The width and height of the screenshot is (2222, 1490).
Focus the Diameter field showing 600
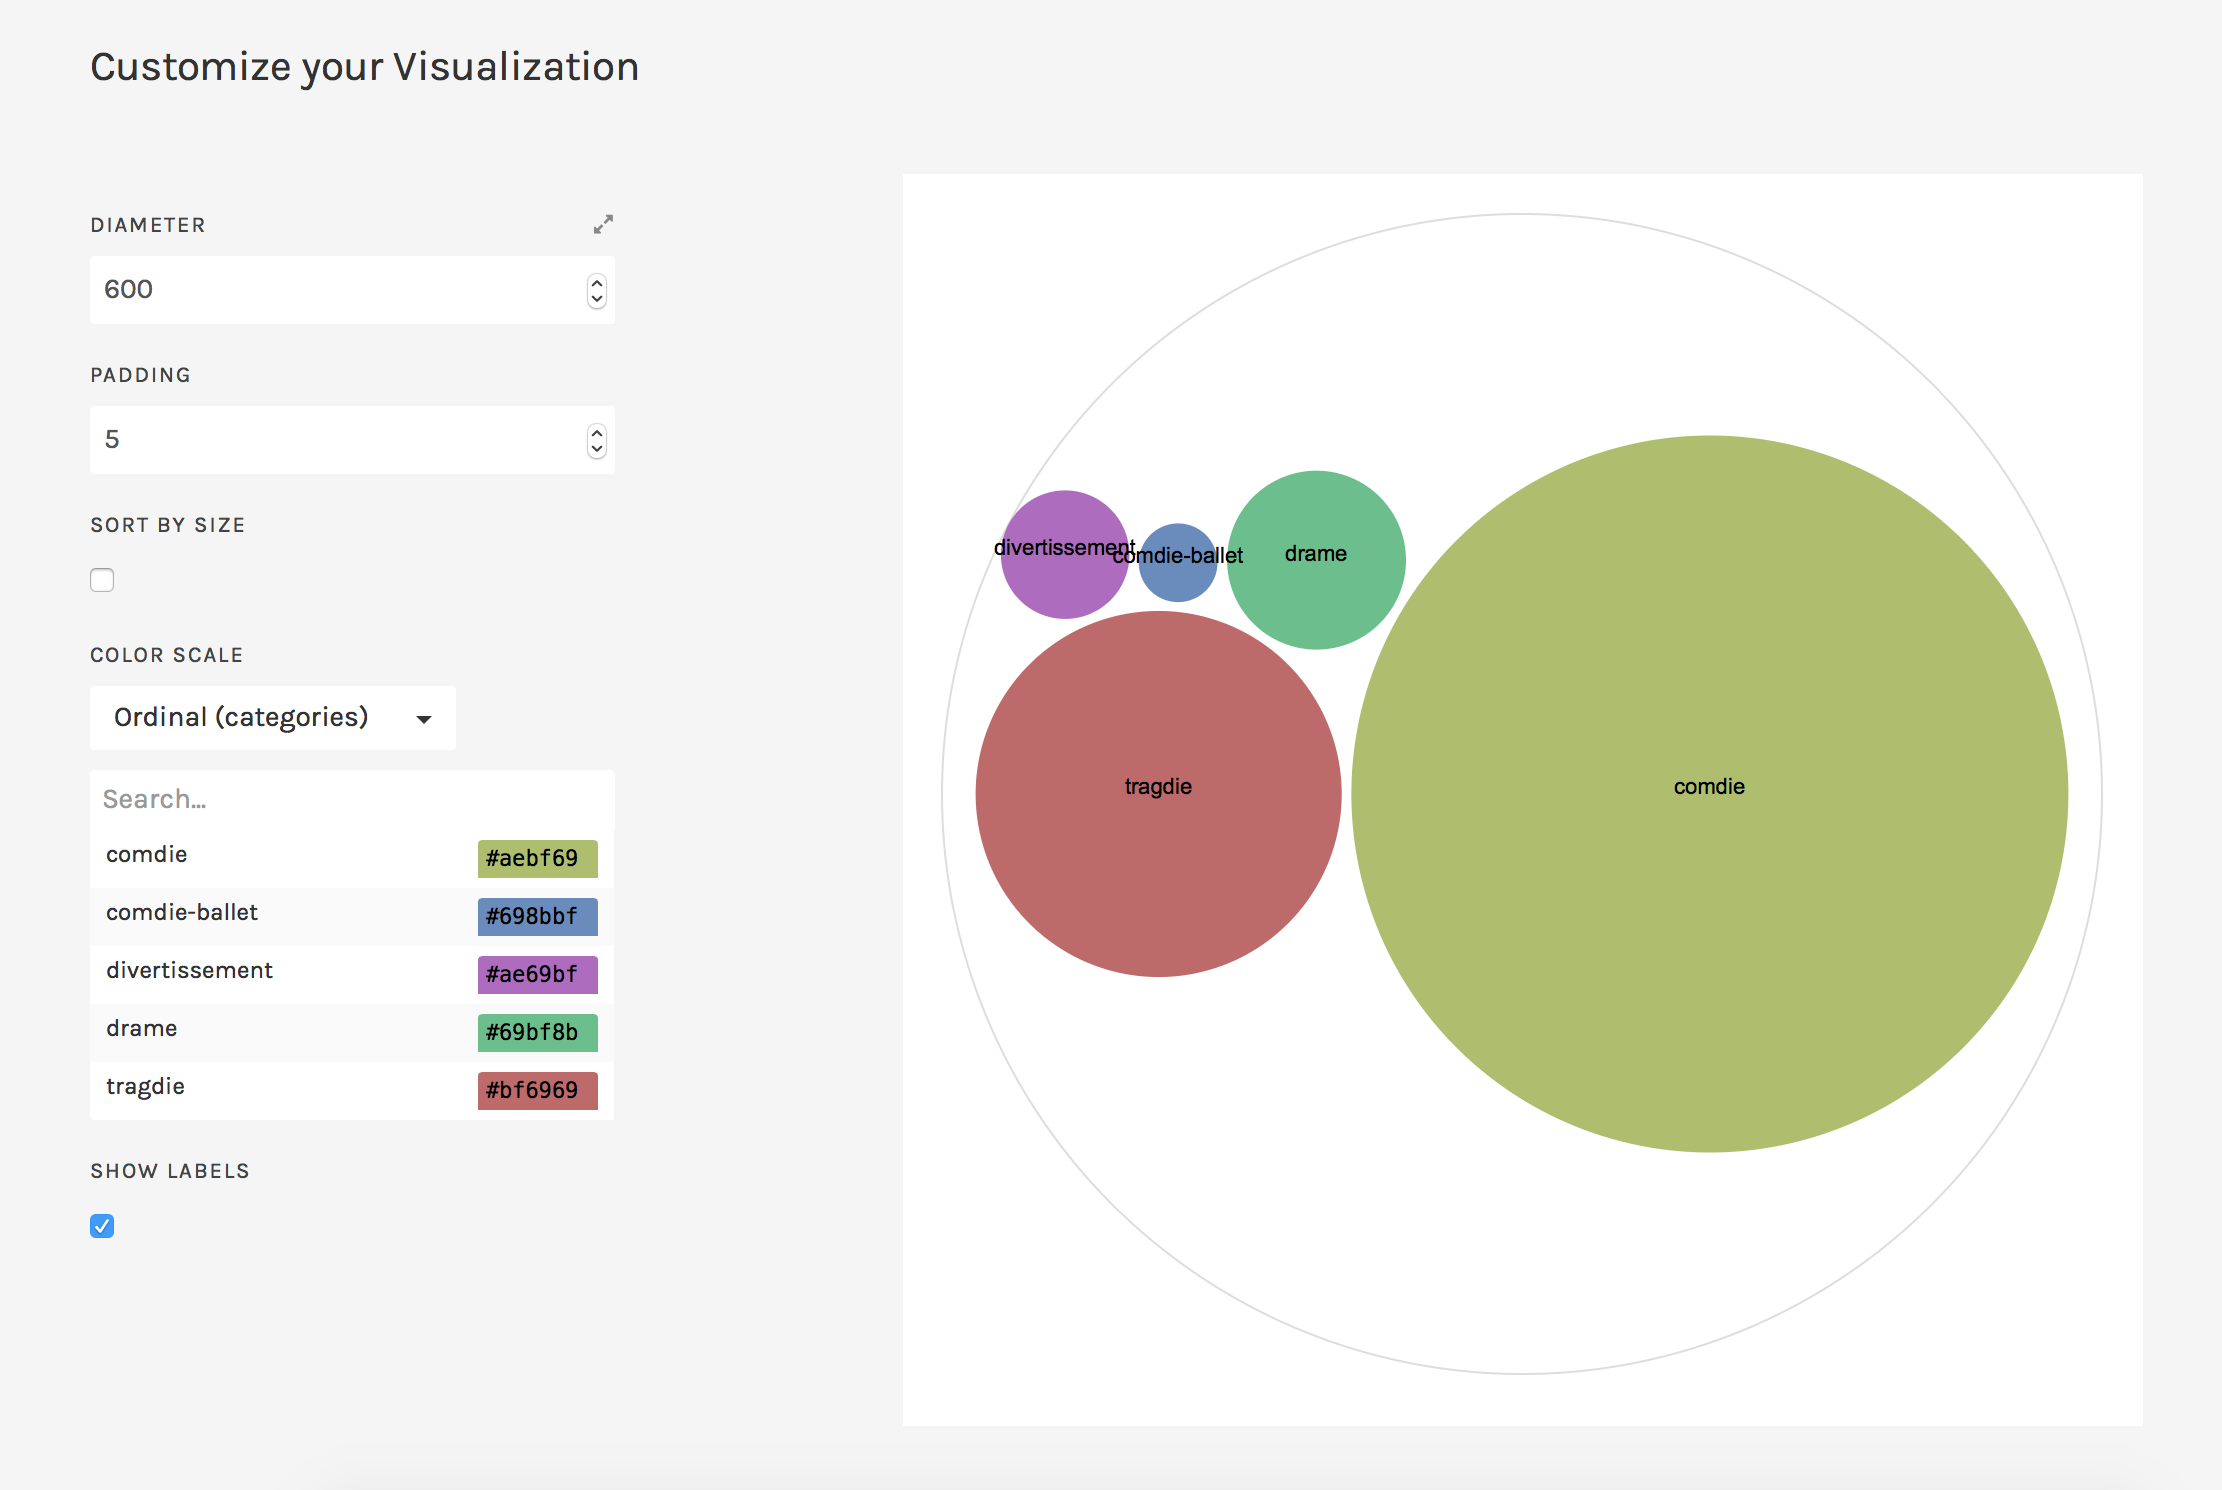[x=352, y=290]
